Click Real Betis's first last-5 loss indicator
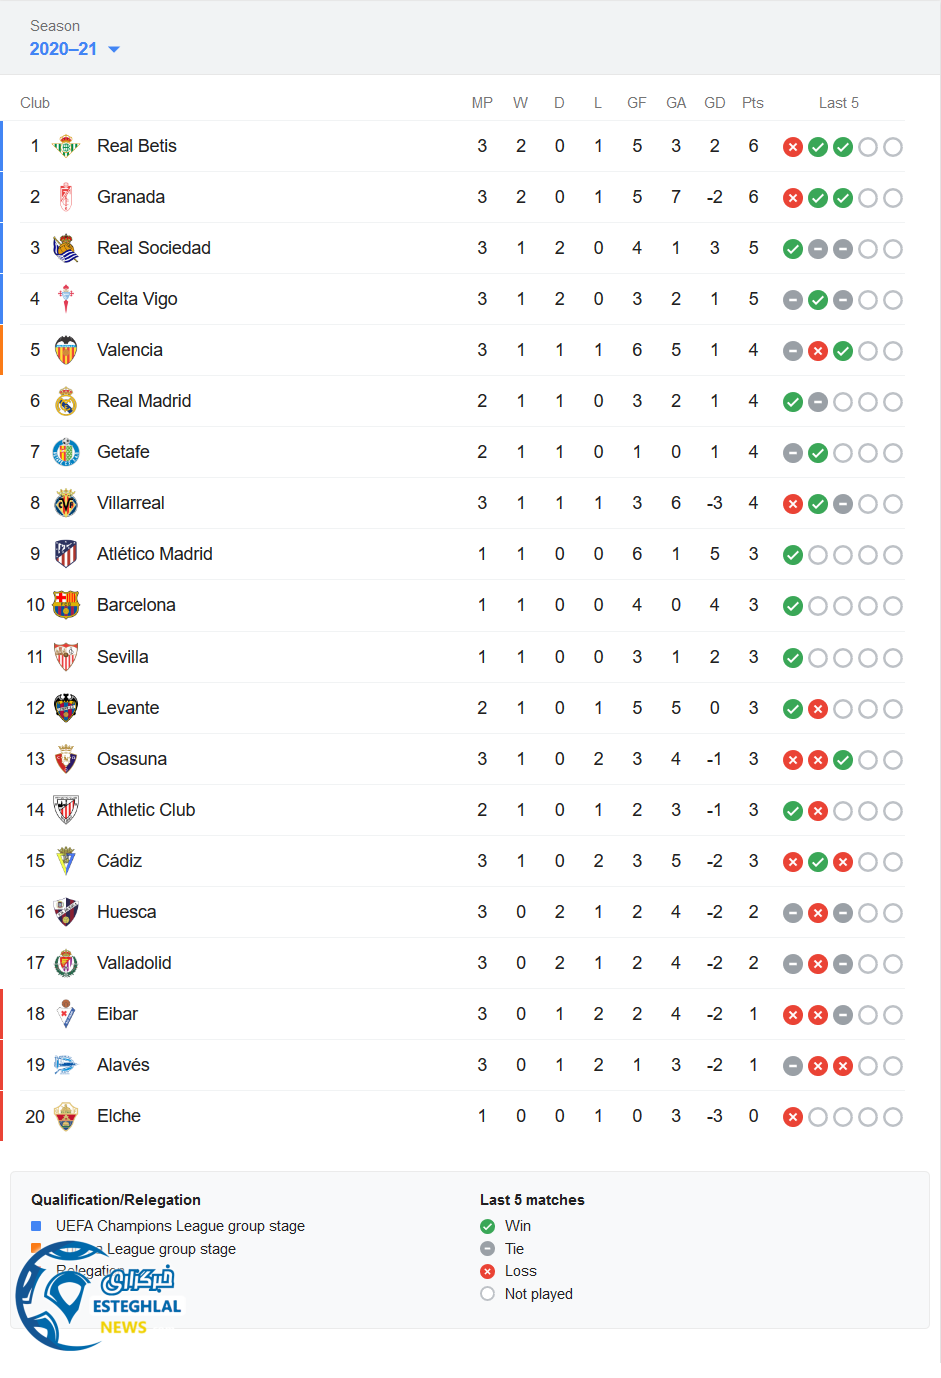The width and height of the screenshot is (941, 1378). coord(793,147)
